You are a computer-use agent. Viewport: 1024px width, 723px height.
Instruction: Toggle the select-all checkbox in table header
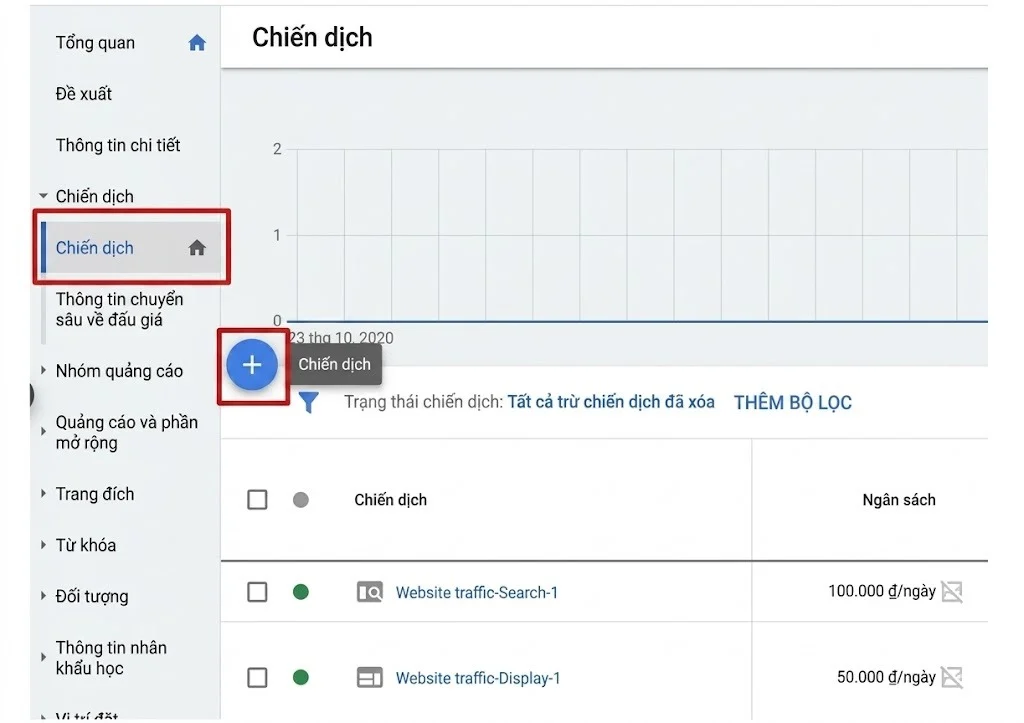pos(257,500)
